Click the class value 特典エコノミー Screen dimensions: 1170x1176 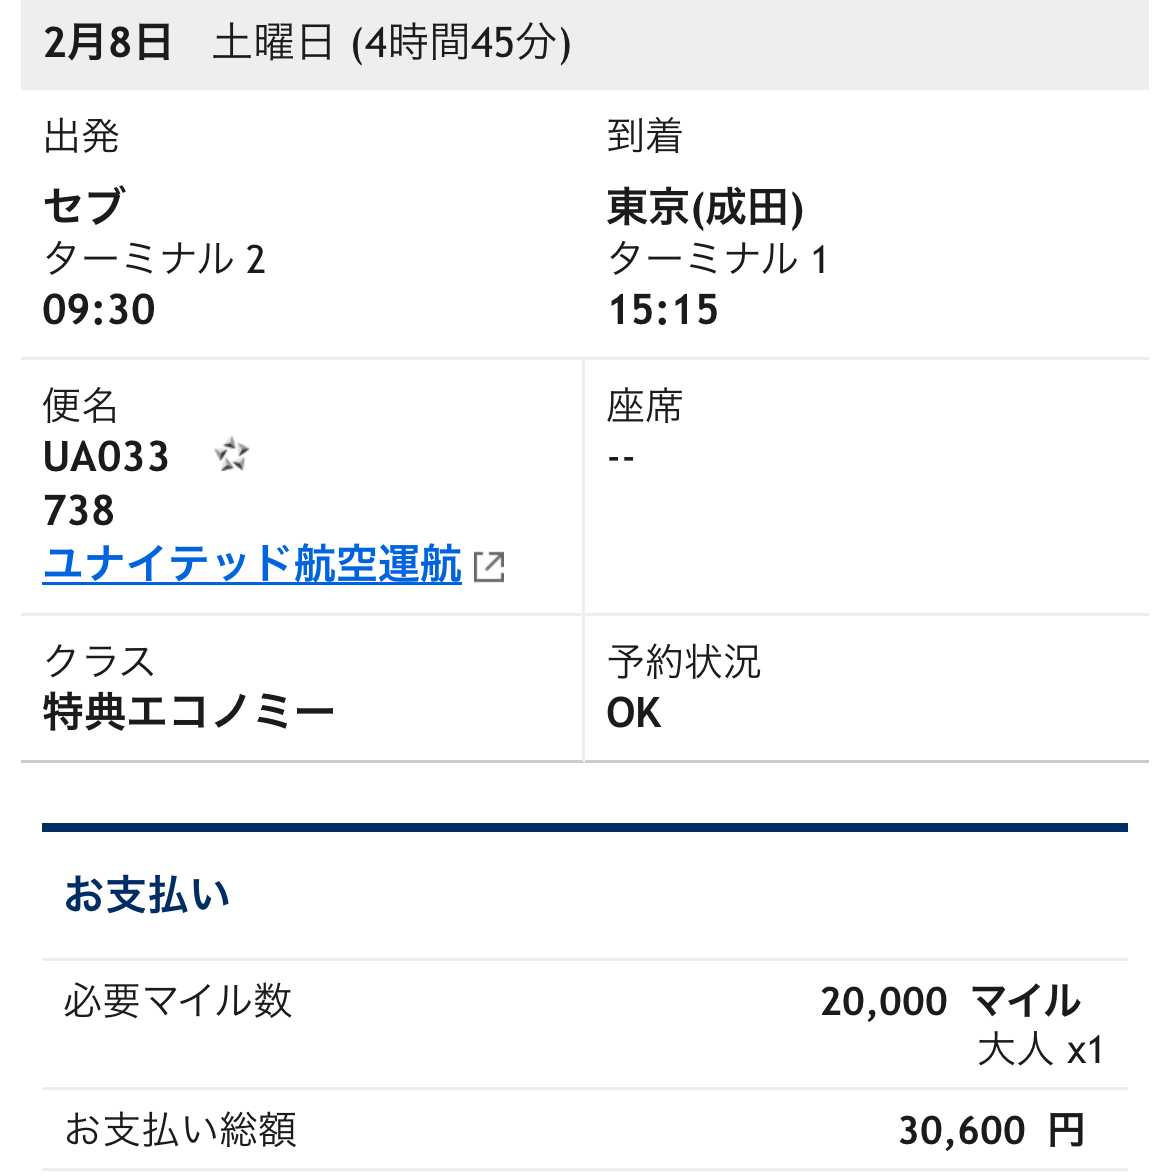point(188,712)
